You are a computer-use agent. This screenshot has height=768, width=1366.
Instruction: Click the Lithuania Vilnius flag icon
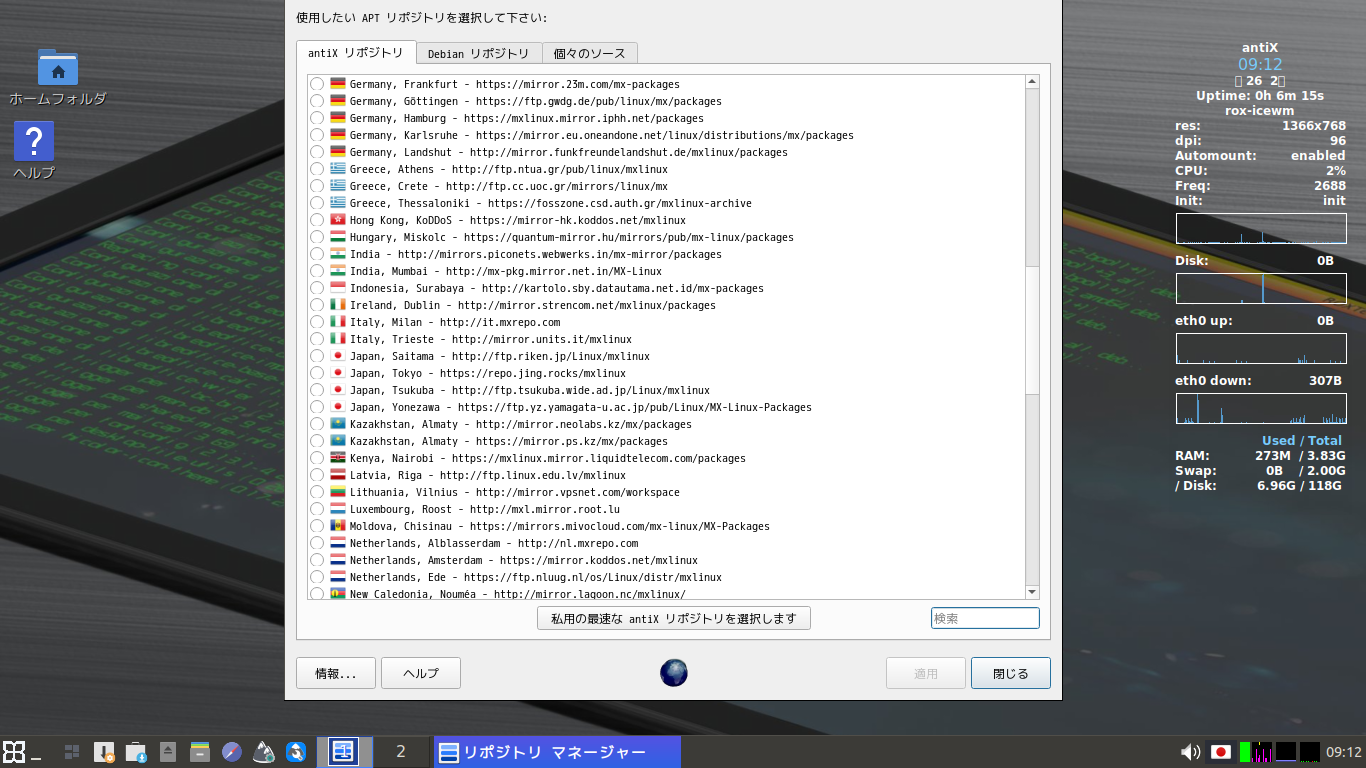338,492
